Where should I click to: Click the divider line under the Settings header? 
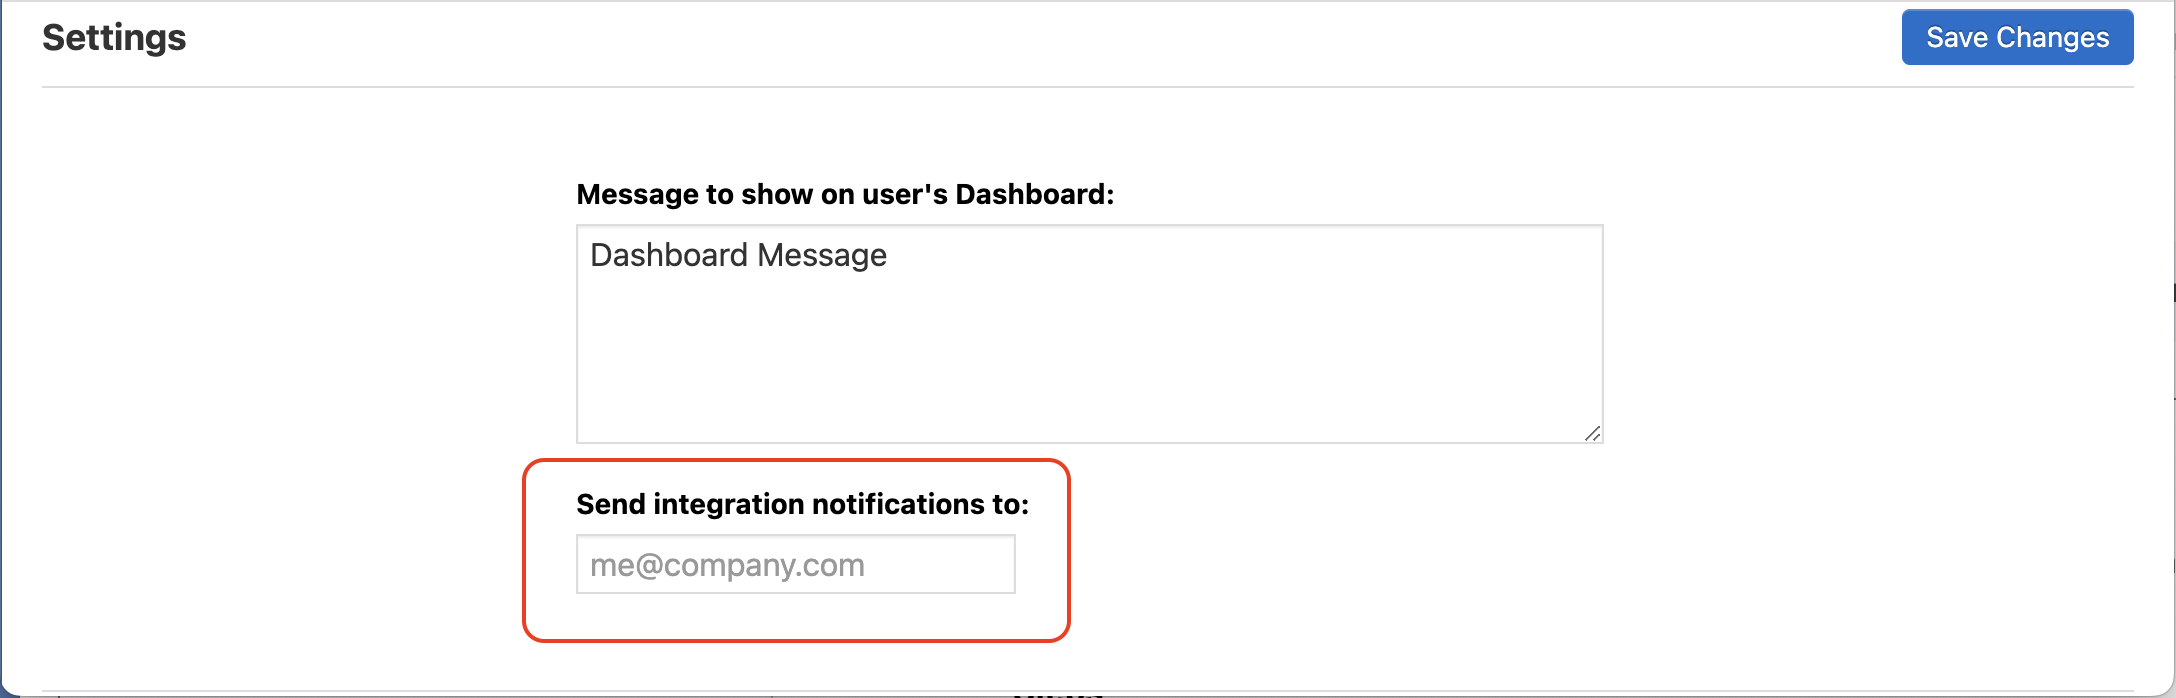1088,87
